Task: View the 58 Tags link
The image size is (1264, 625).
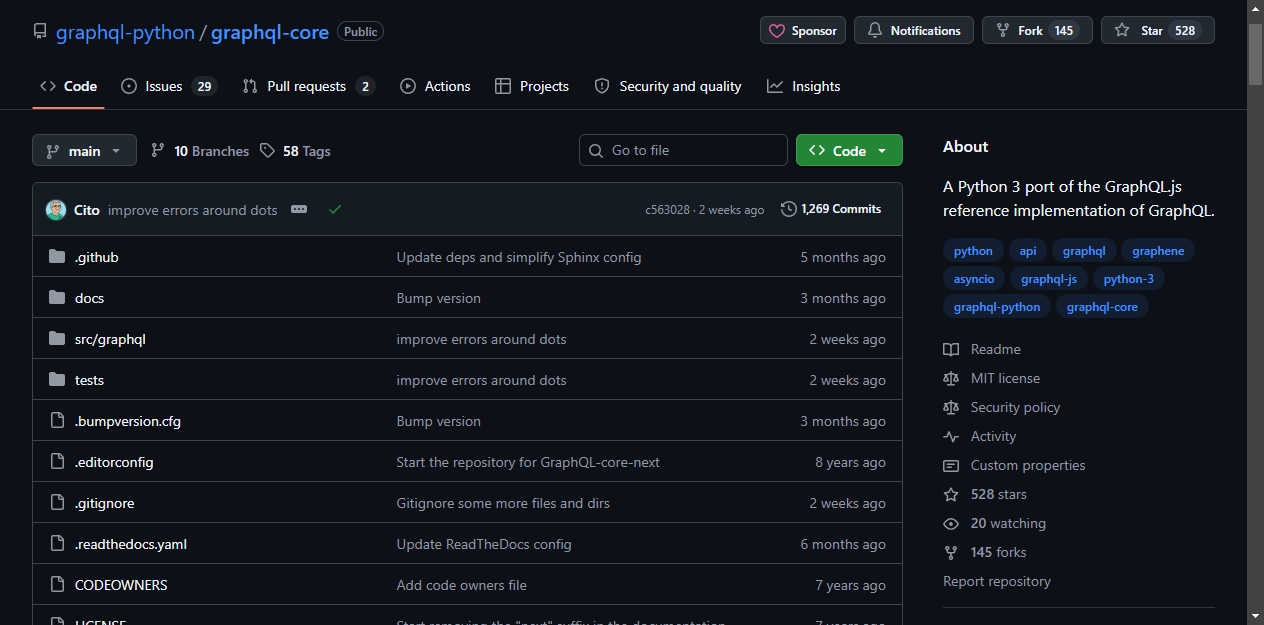Action: point(295,151)
